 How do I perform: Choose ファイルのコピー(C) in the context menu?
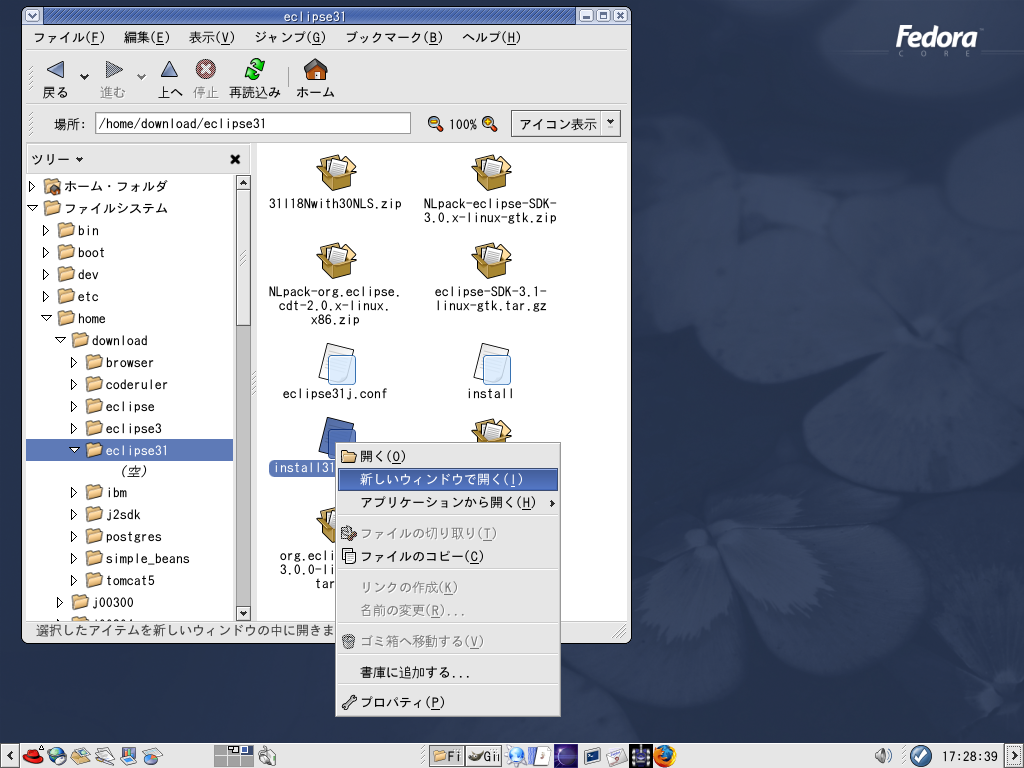[x=448, y=556]
